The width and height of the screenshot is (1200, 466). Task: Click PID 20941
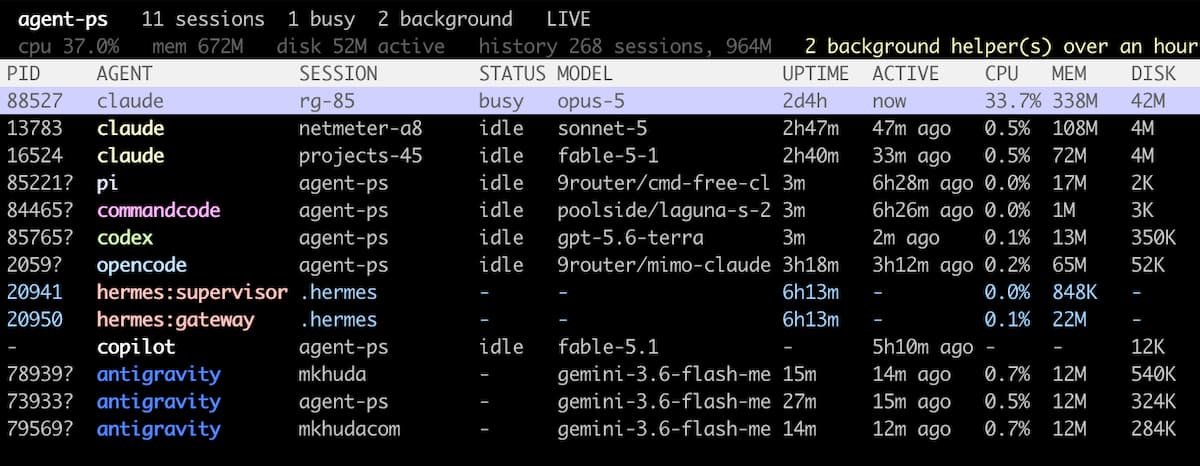click(35, 292)
